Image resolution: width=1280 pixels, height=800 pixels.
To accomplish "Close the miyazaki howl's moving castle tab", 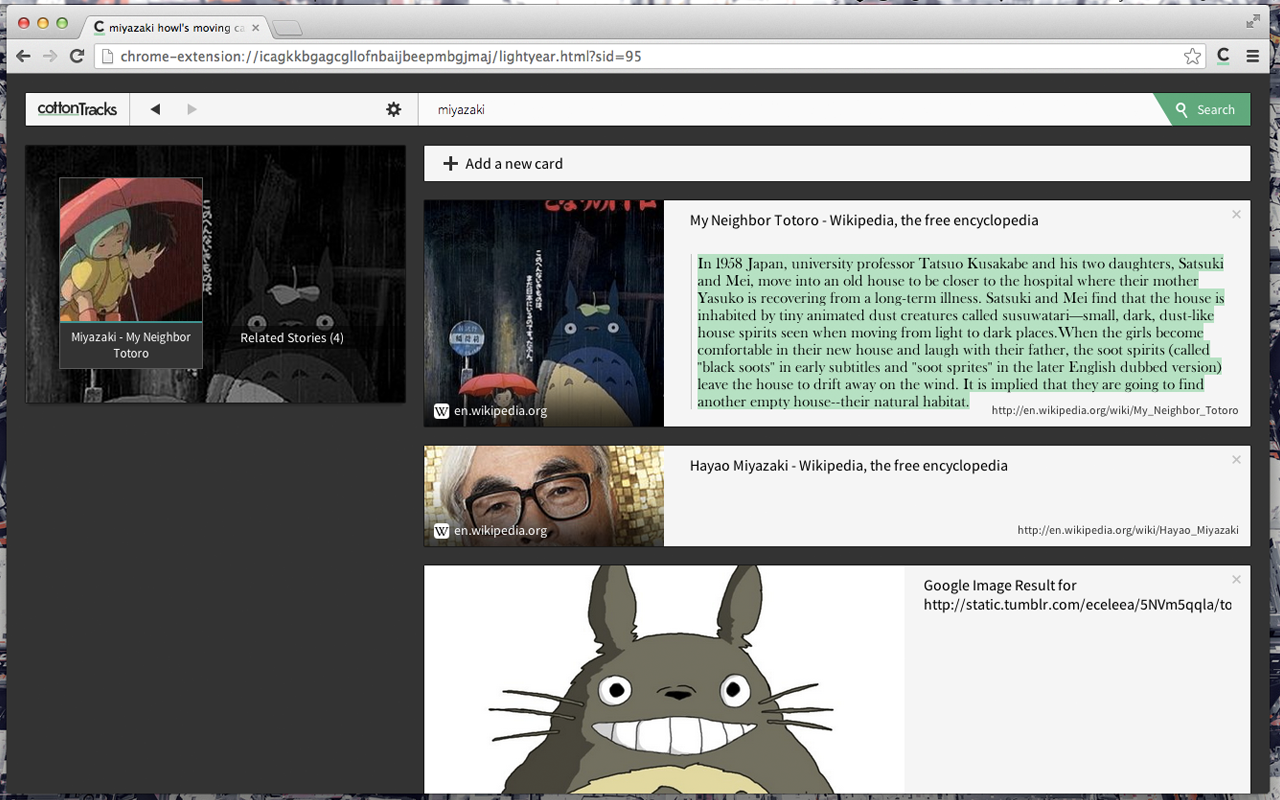I will [255, 28].
